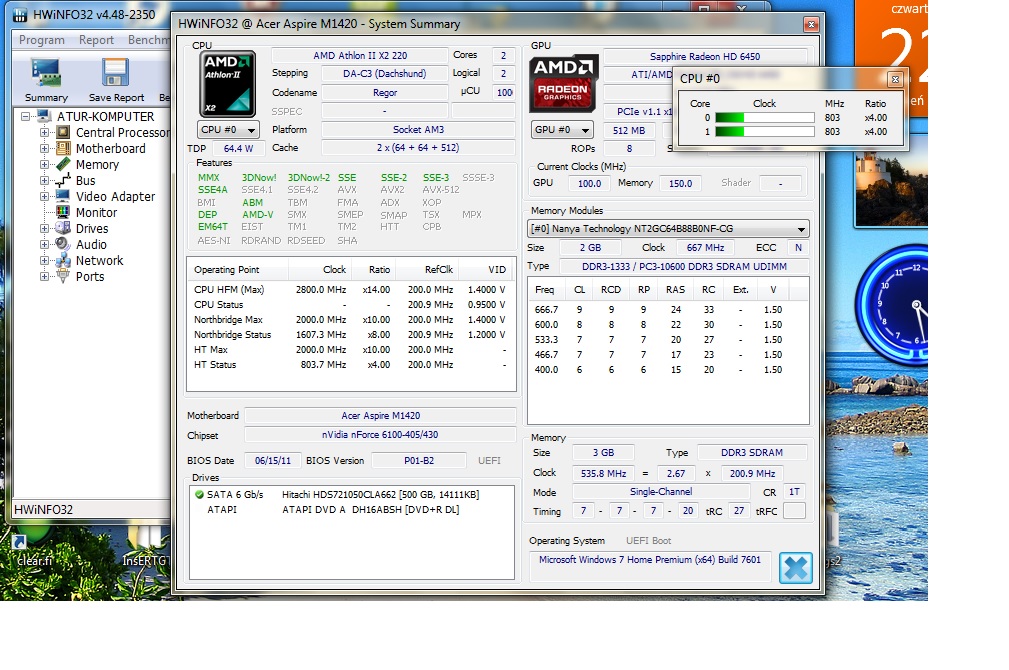Expand the Drives tree node

point(44,228)
